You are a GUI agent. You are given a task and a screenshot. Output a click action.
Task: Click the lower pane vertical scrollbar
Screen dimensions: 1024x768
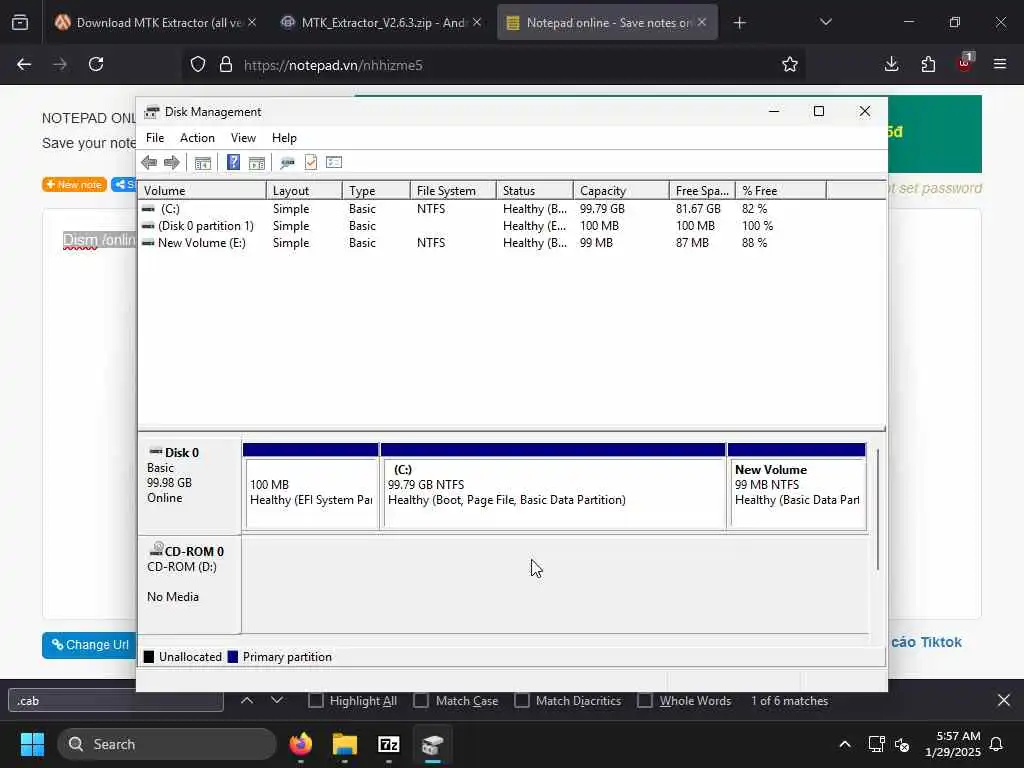pos(878,509)
